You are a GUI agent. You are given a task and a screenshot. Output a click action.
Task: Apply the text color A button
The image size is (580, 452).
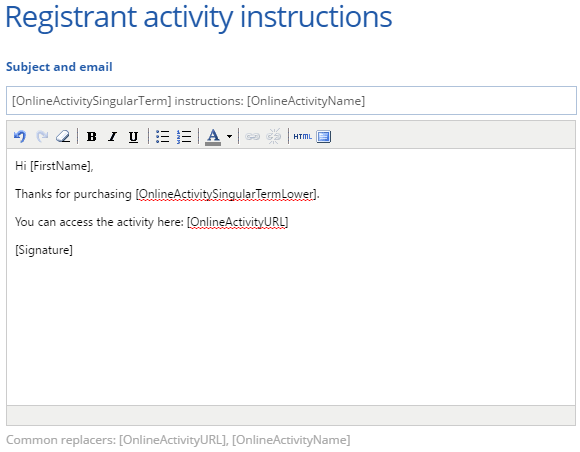pyautogui.click(x=213, y=137)
